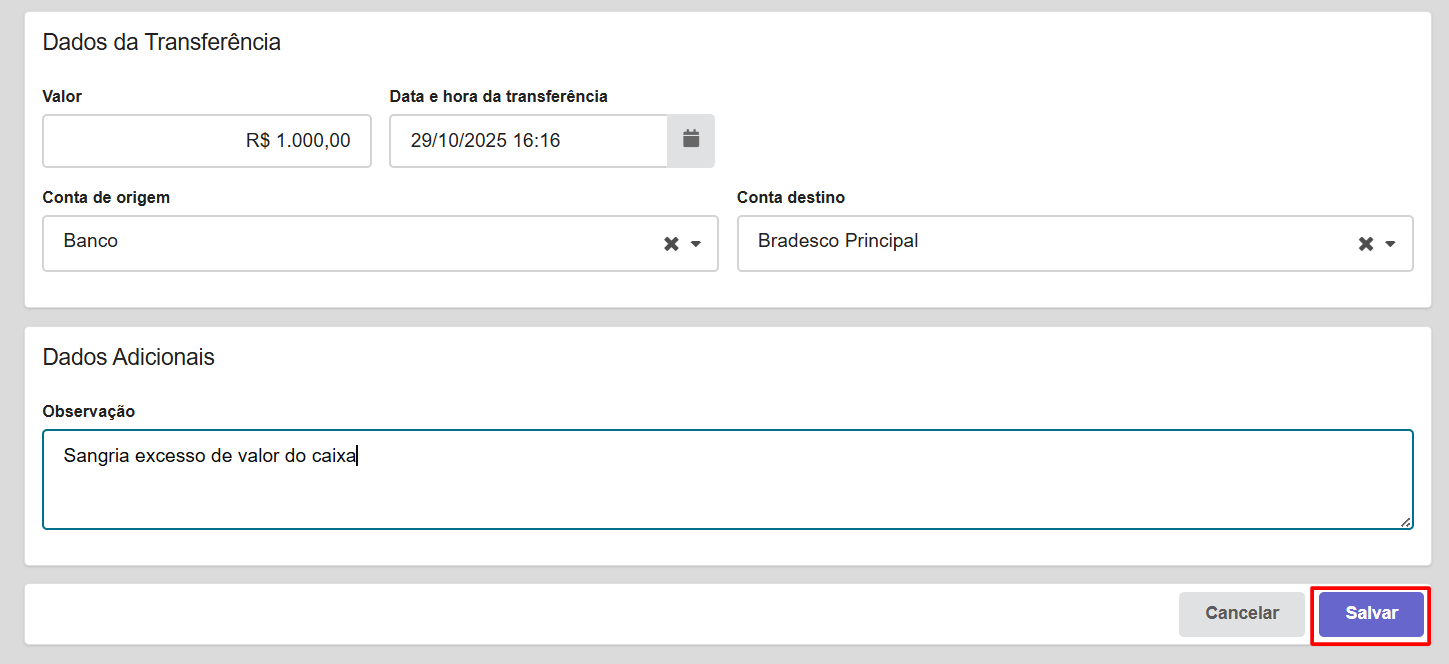Screen dimensions: 1449x664
Task: Click the Dados da Transferência heading
Action: (161, 42)
